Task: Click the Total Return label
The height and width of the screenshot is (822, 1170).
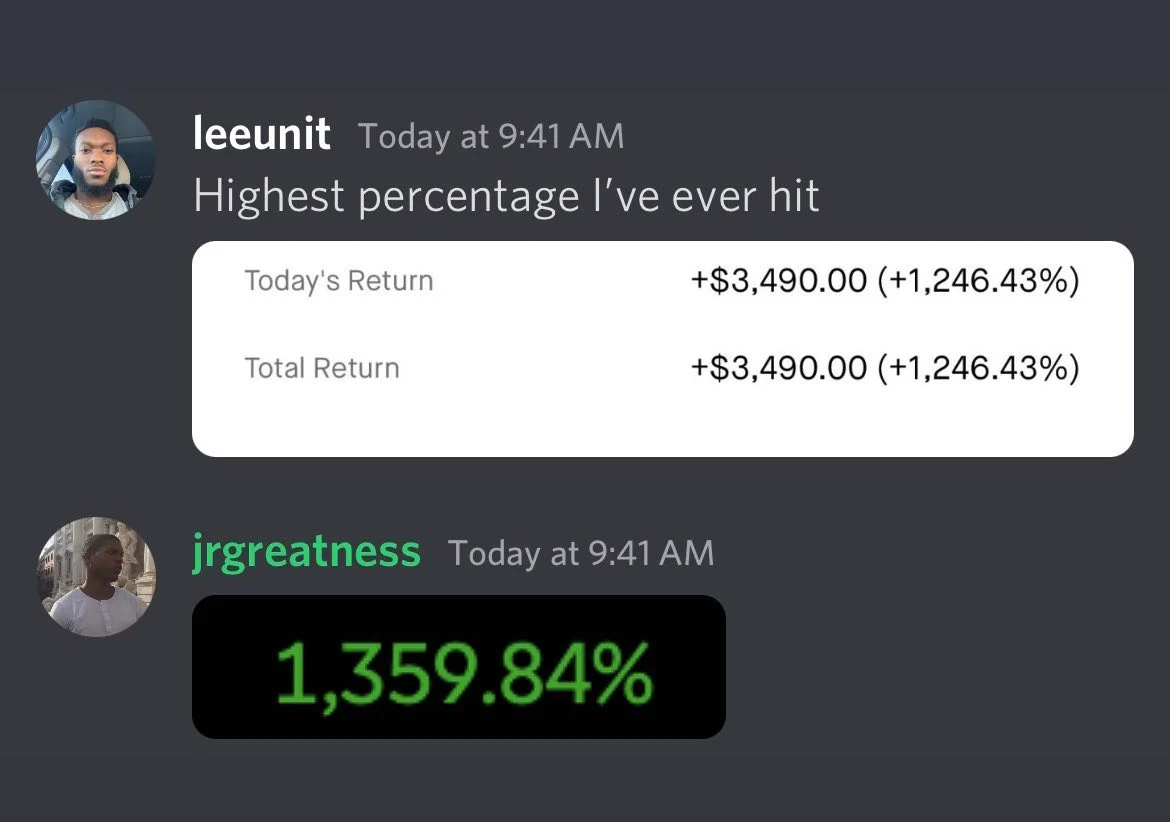Action: point(322,368)
